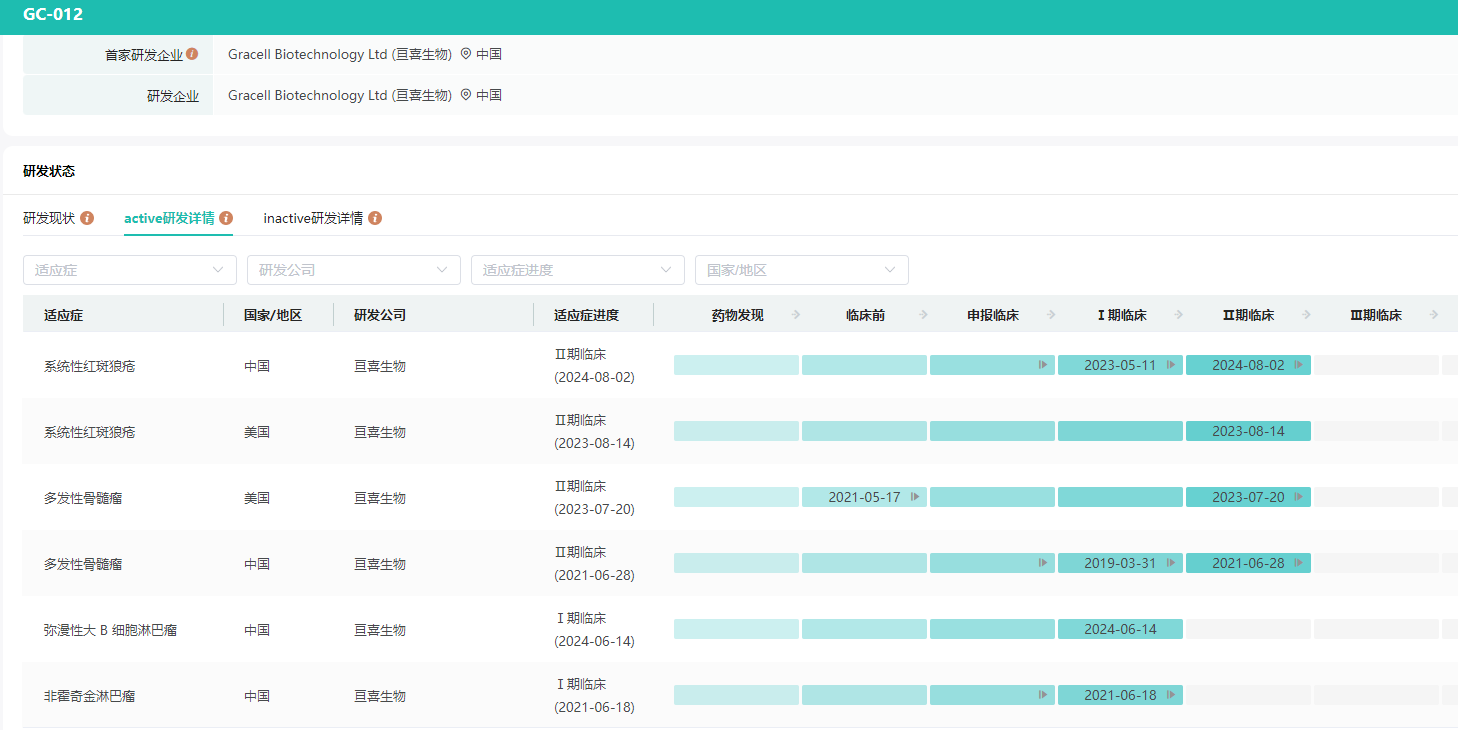Open the 国家/地区 filter dropdown
The height and width of the screenshot is (730, 1458).
(802, 270)
